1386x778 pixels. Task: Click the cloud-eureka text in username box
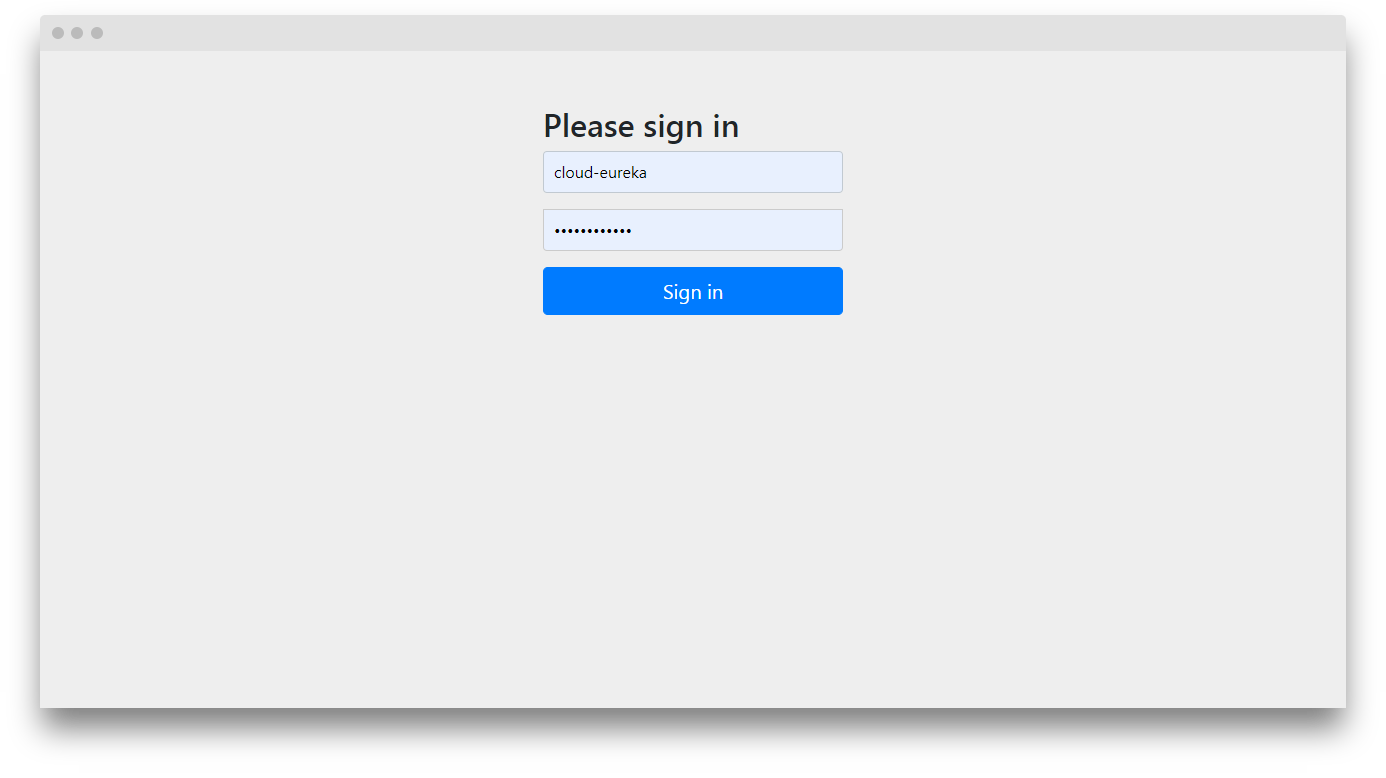click(x=600, y=173)
